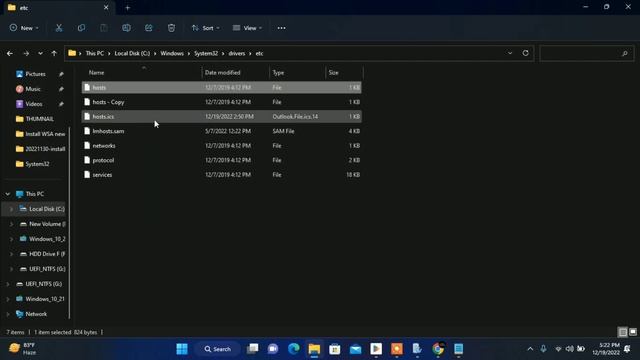Open the Chat app on taskbar

point(273,349)
